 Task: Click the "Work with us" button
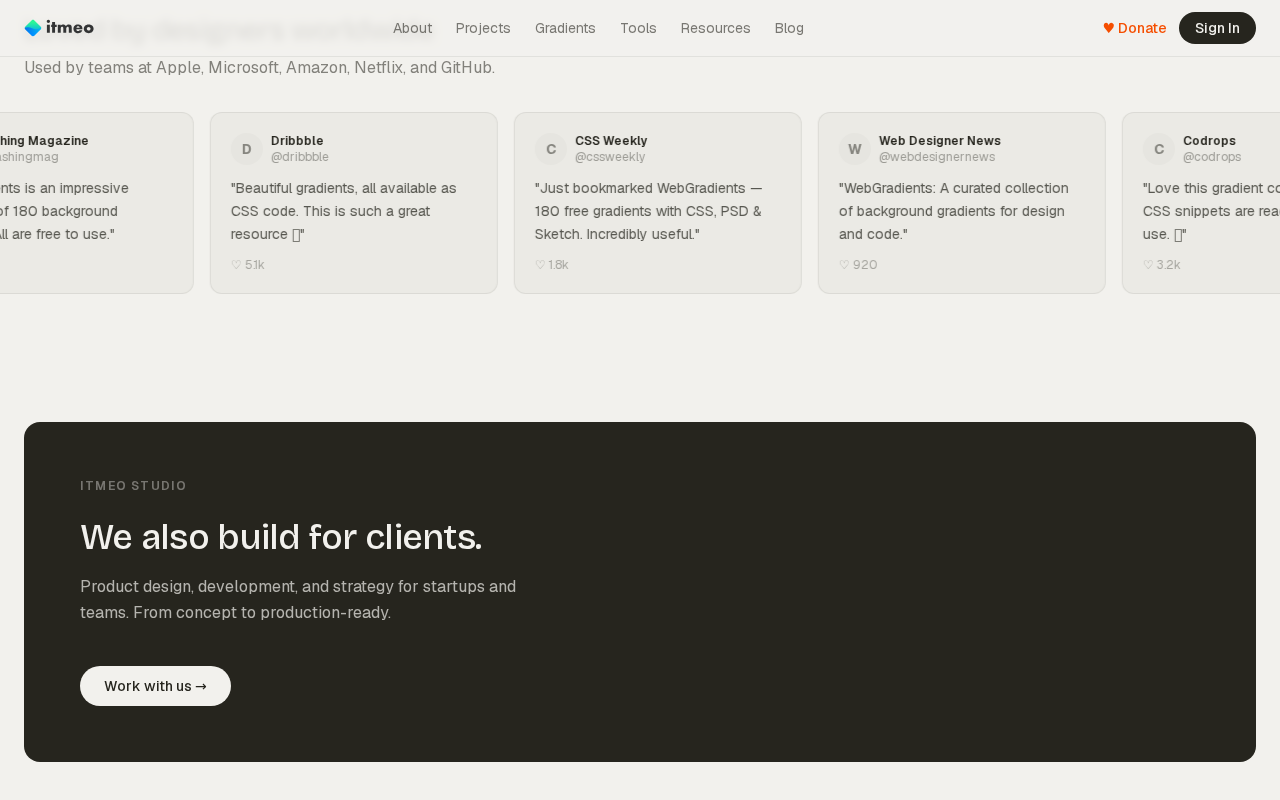155,686
